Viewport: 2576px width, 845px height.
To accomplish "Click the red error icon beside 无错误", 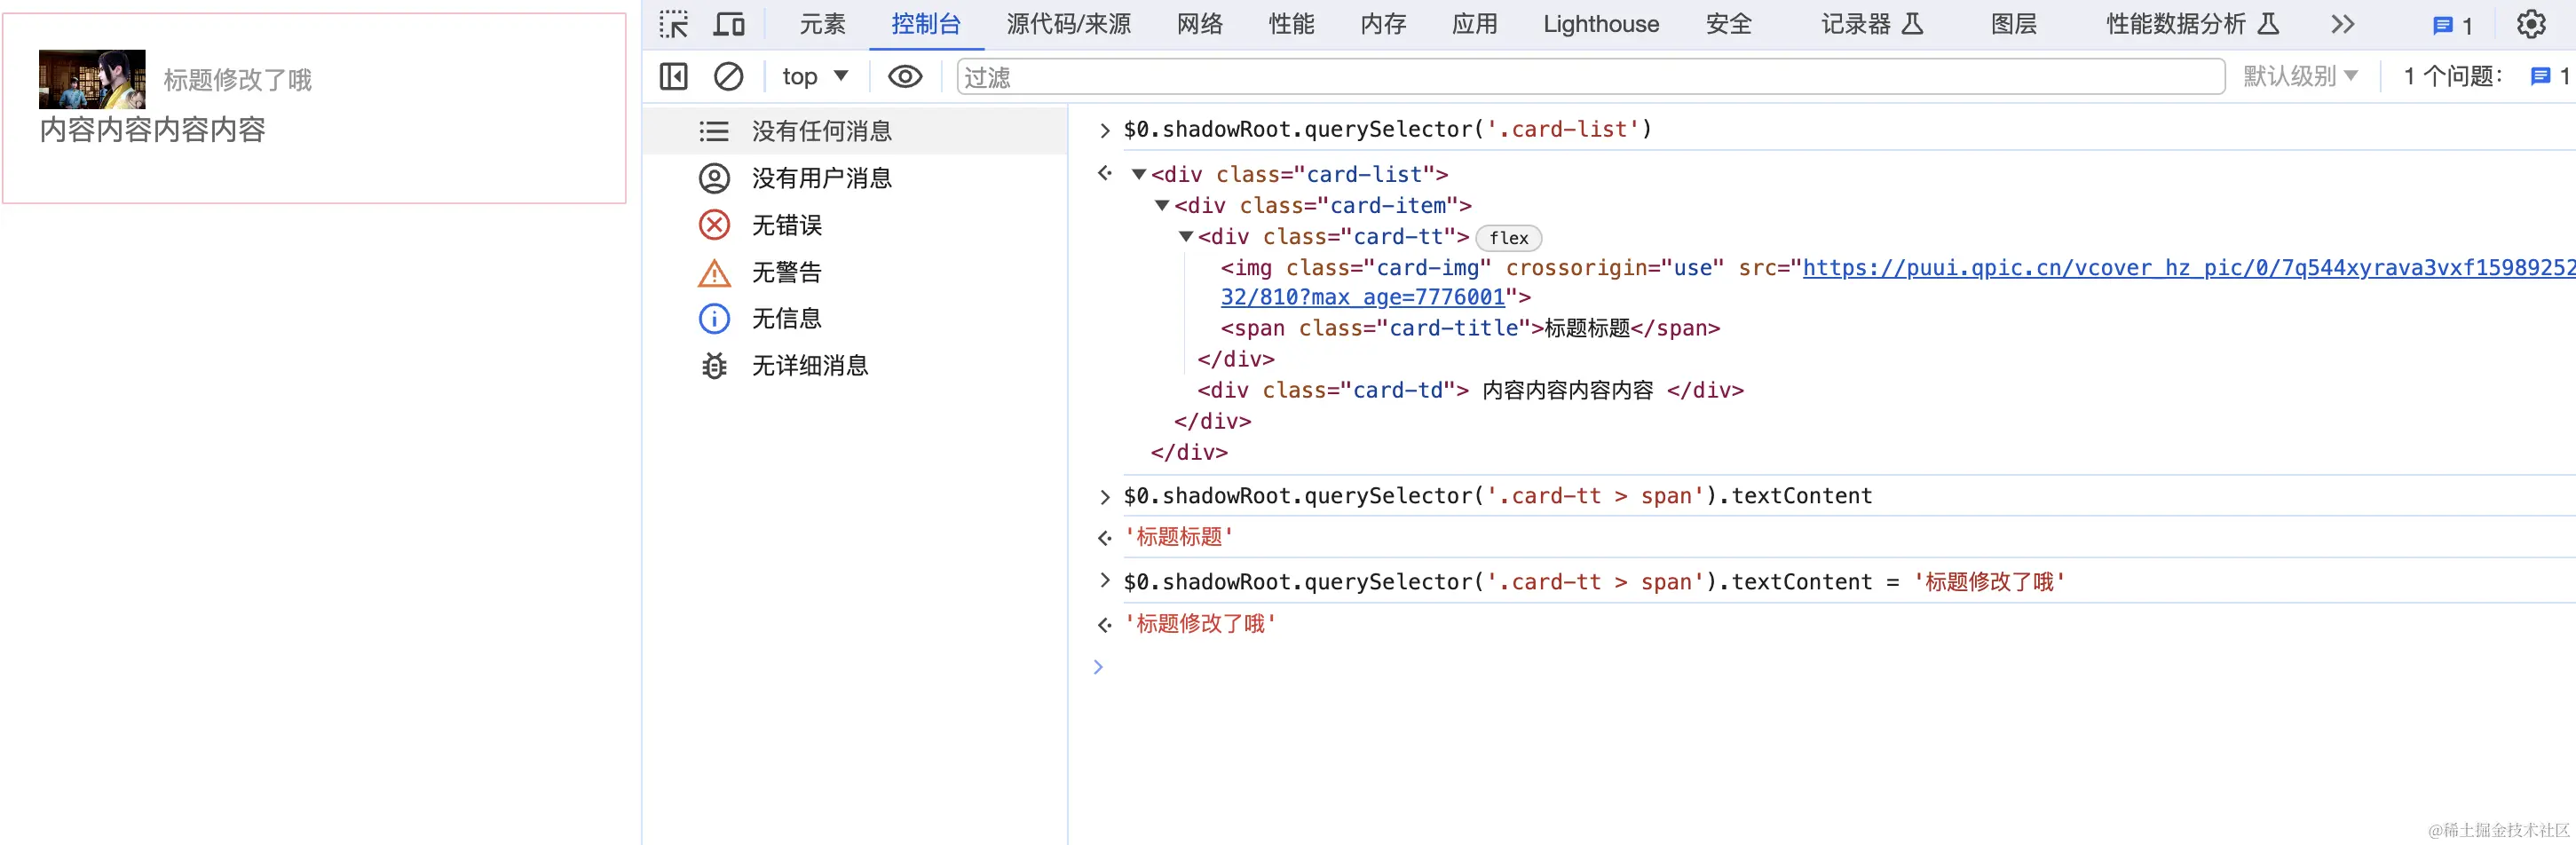I will point(714,225).
